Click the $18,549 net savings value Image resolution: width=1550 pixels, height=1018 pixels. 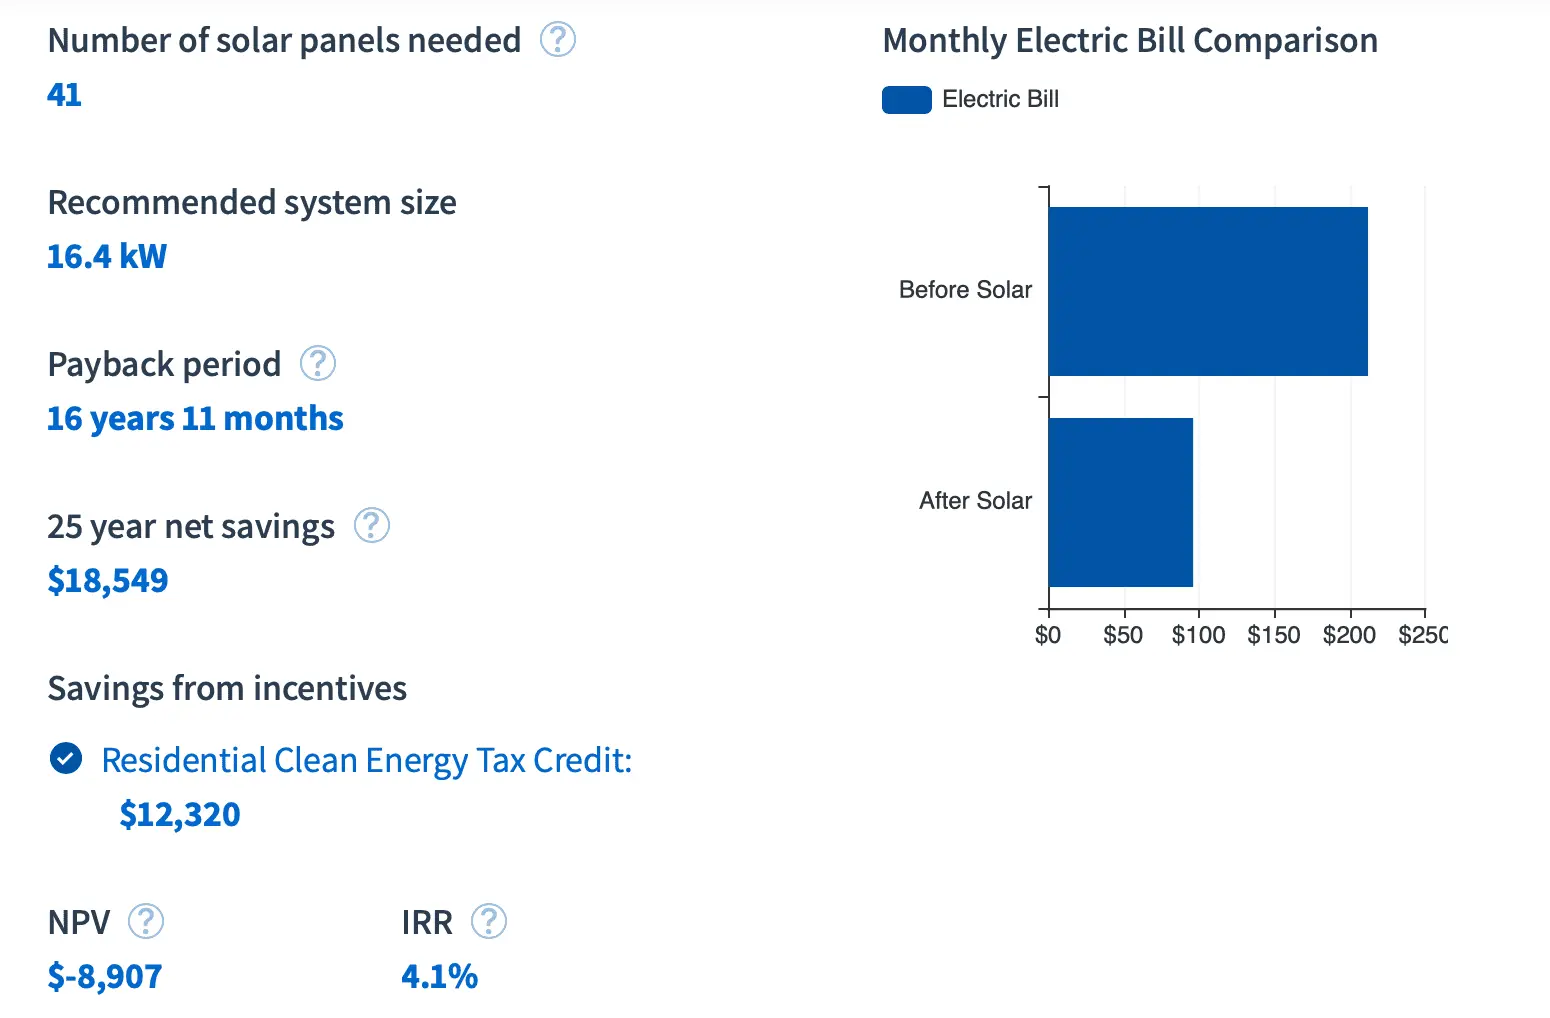(x=108, y=580)
